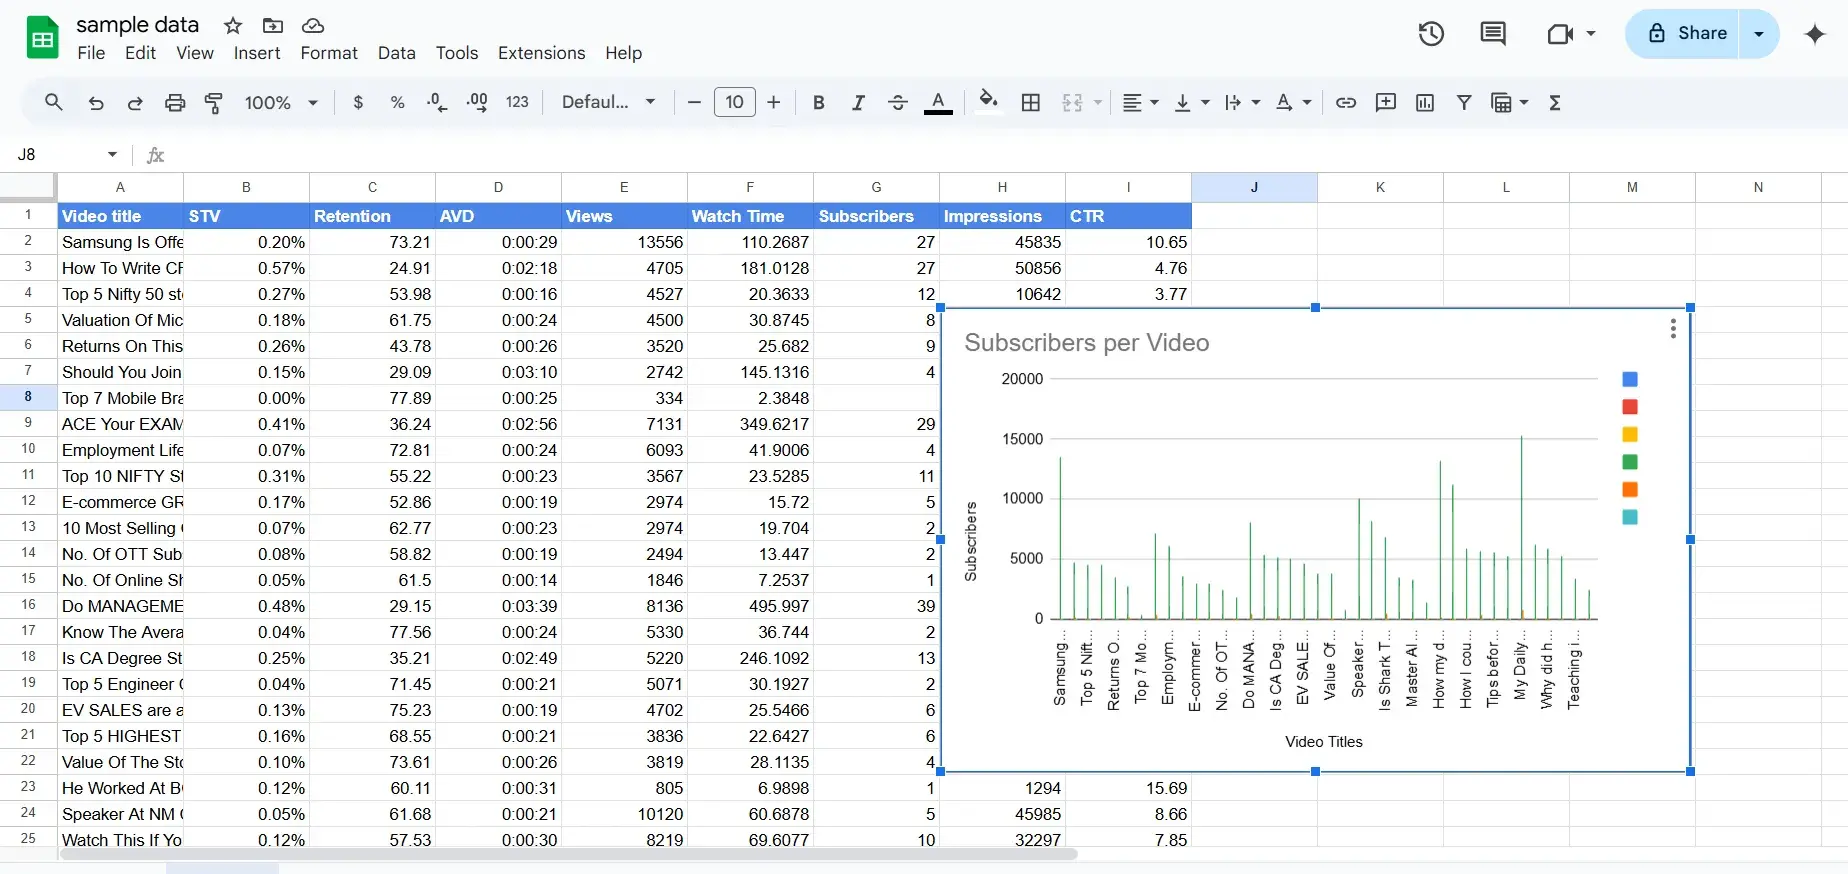Open the Extensions menu
The image size is (1848, 874).
click(541, 53)
